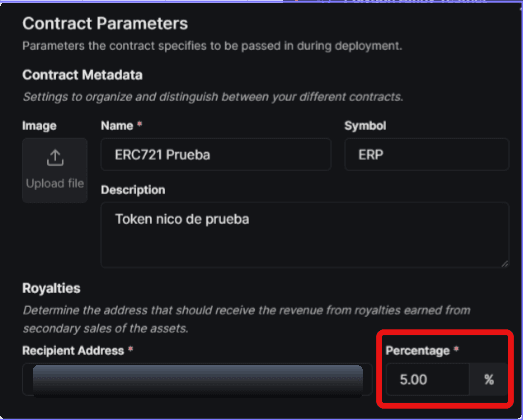The image size is (523, 420).
Task: Click the percent sign suffix
Action: pyautogui.click(x=489, y=380)
